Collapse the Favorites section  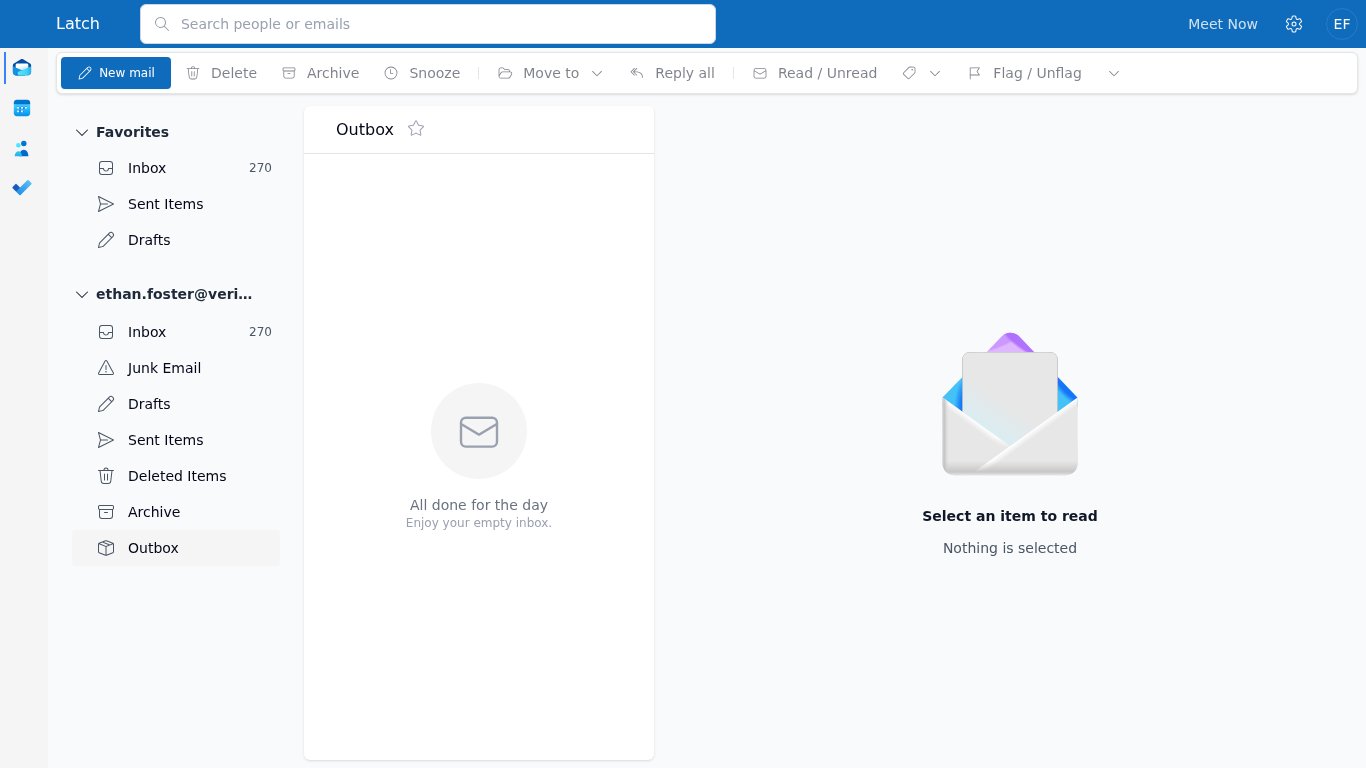(x=82, y=132)
